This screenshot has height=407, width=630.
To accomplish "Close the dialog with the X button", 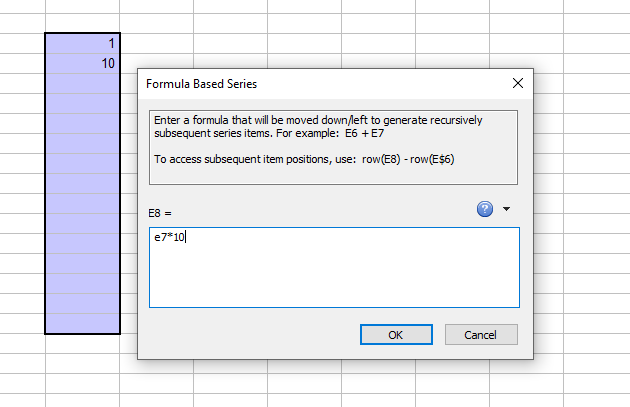I will pos(517,83).
